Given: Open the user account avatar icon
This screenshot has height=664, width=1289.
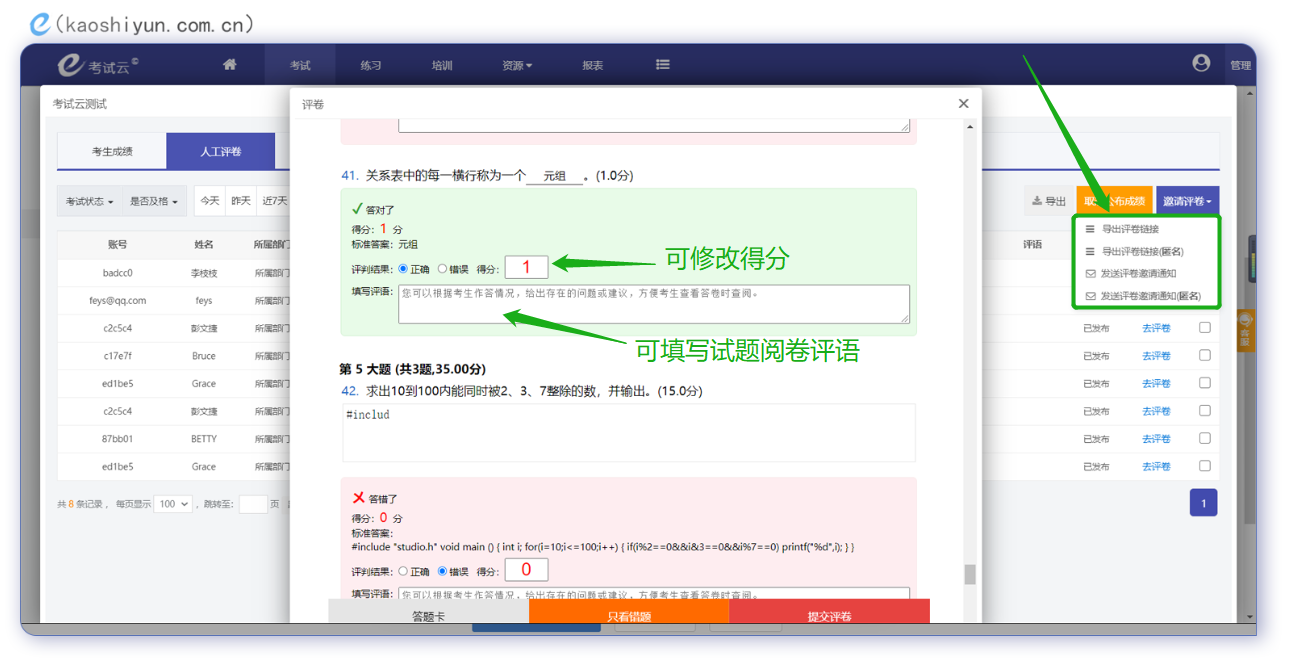Looking at the screenshot, I should [x=1201, y=64].
